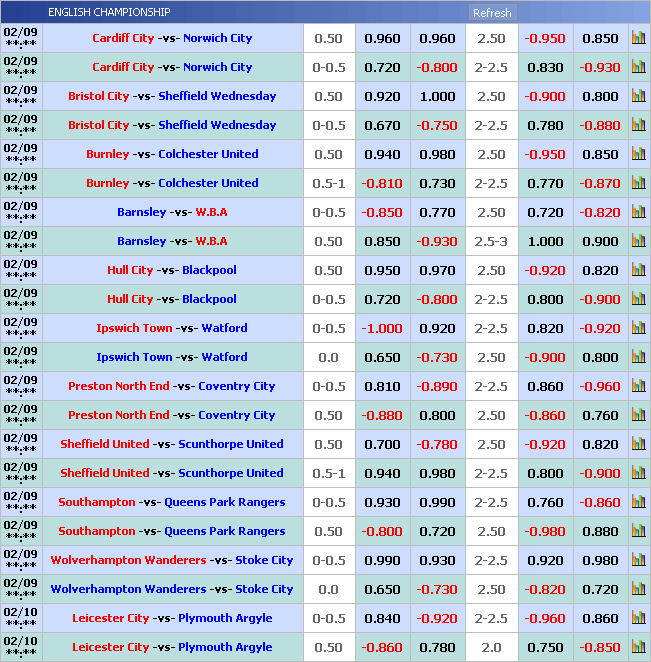Open chart icon for Bristol City 0-0.5 handicap row
Viewport: 651px width, 662px height.
638,126
